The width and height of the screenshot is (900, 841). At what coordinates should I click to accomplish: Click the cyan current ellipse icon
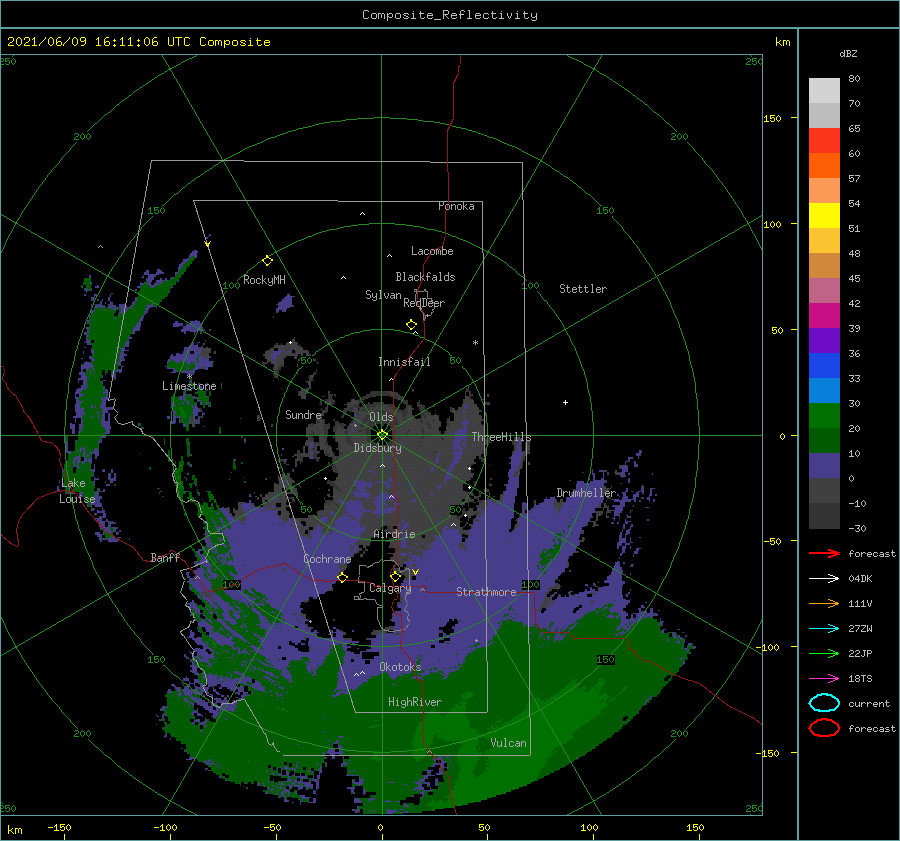[x=824, y=703]
